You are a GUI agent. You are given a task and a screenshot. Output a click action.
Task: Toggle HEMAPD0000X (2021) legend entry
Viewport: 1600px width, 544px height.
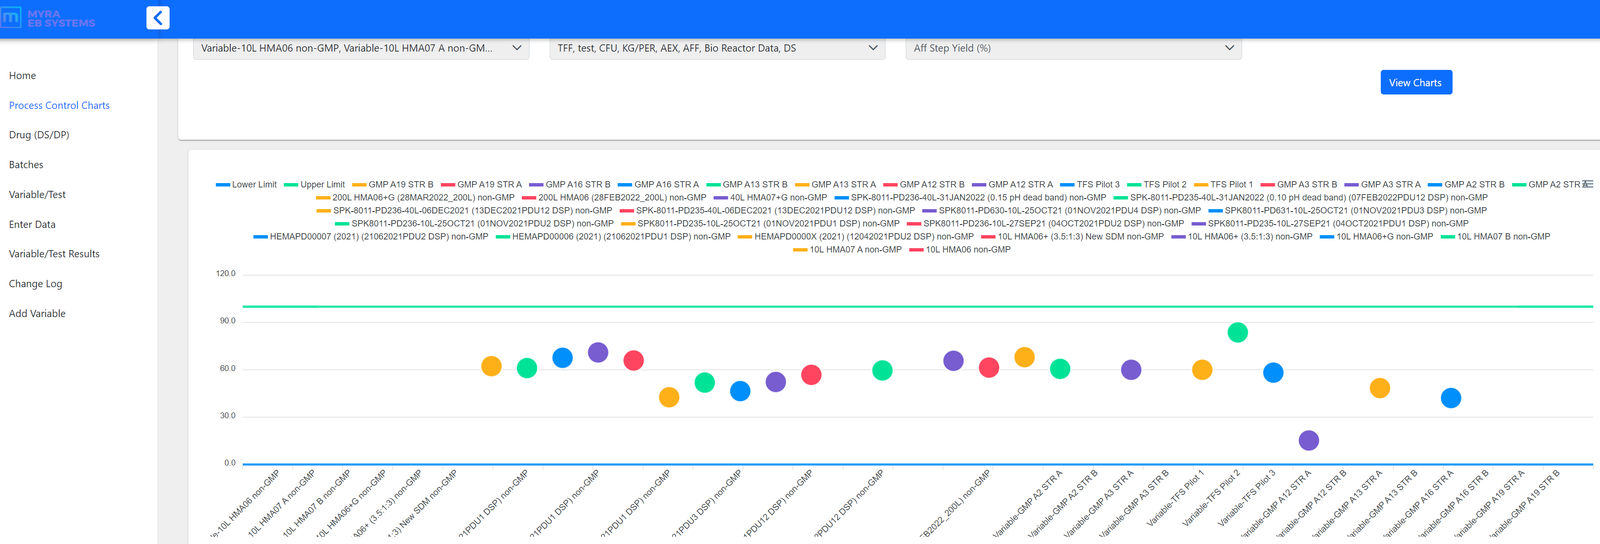856,237
